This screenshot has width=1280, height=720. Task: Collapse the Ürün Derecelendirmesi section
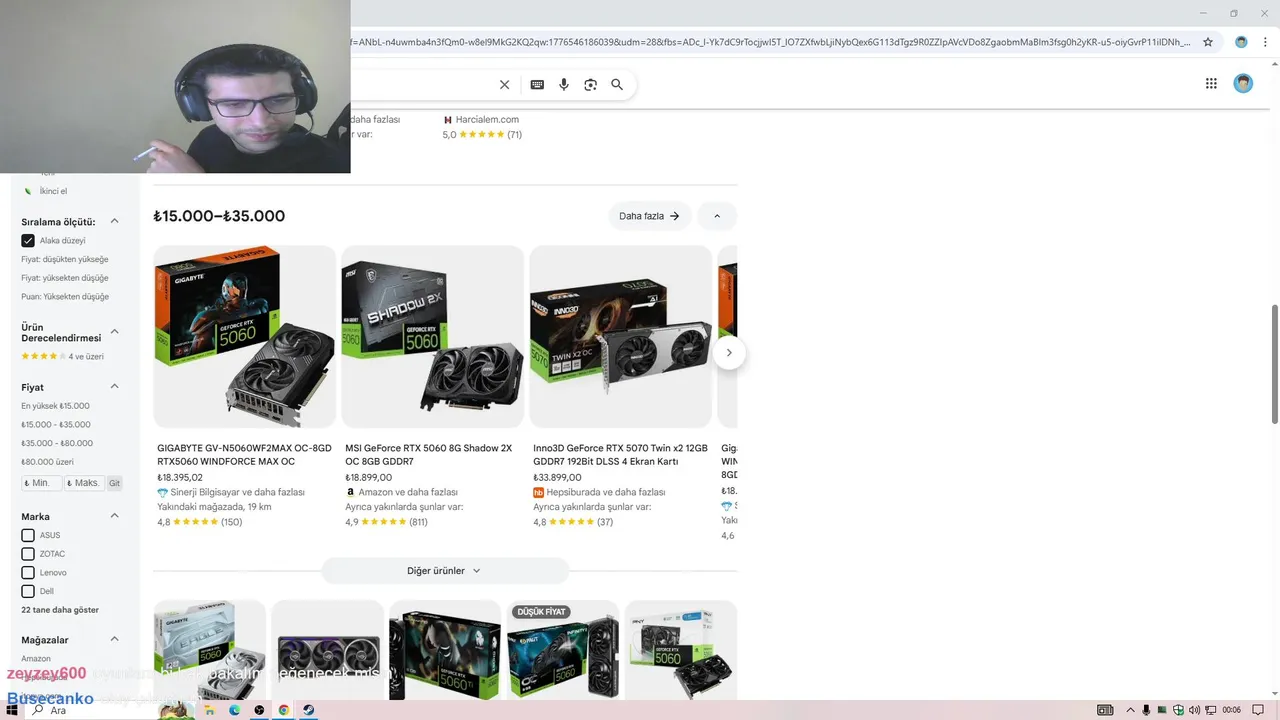pyautogui.click(x=114, y=331)
